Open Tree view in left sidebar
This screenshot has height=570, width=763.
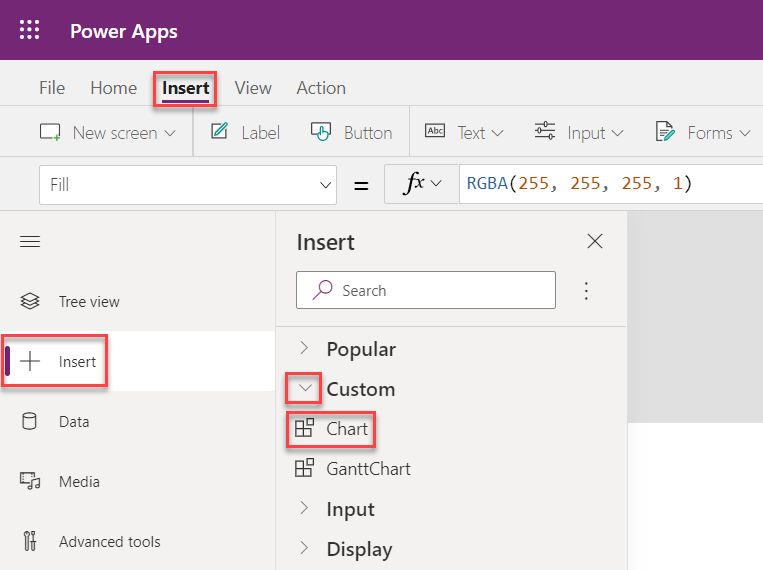coord(88,302)
